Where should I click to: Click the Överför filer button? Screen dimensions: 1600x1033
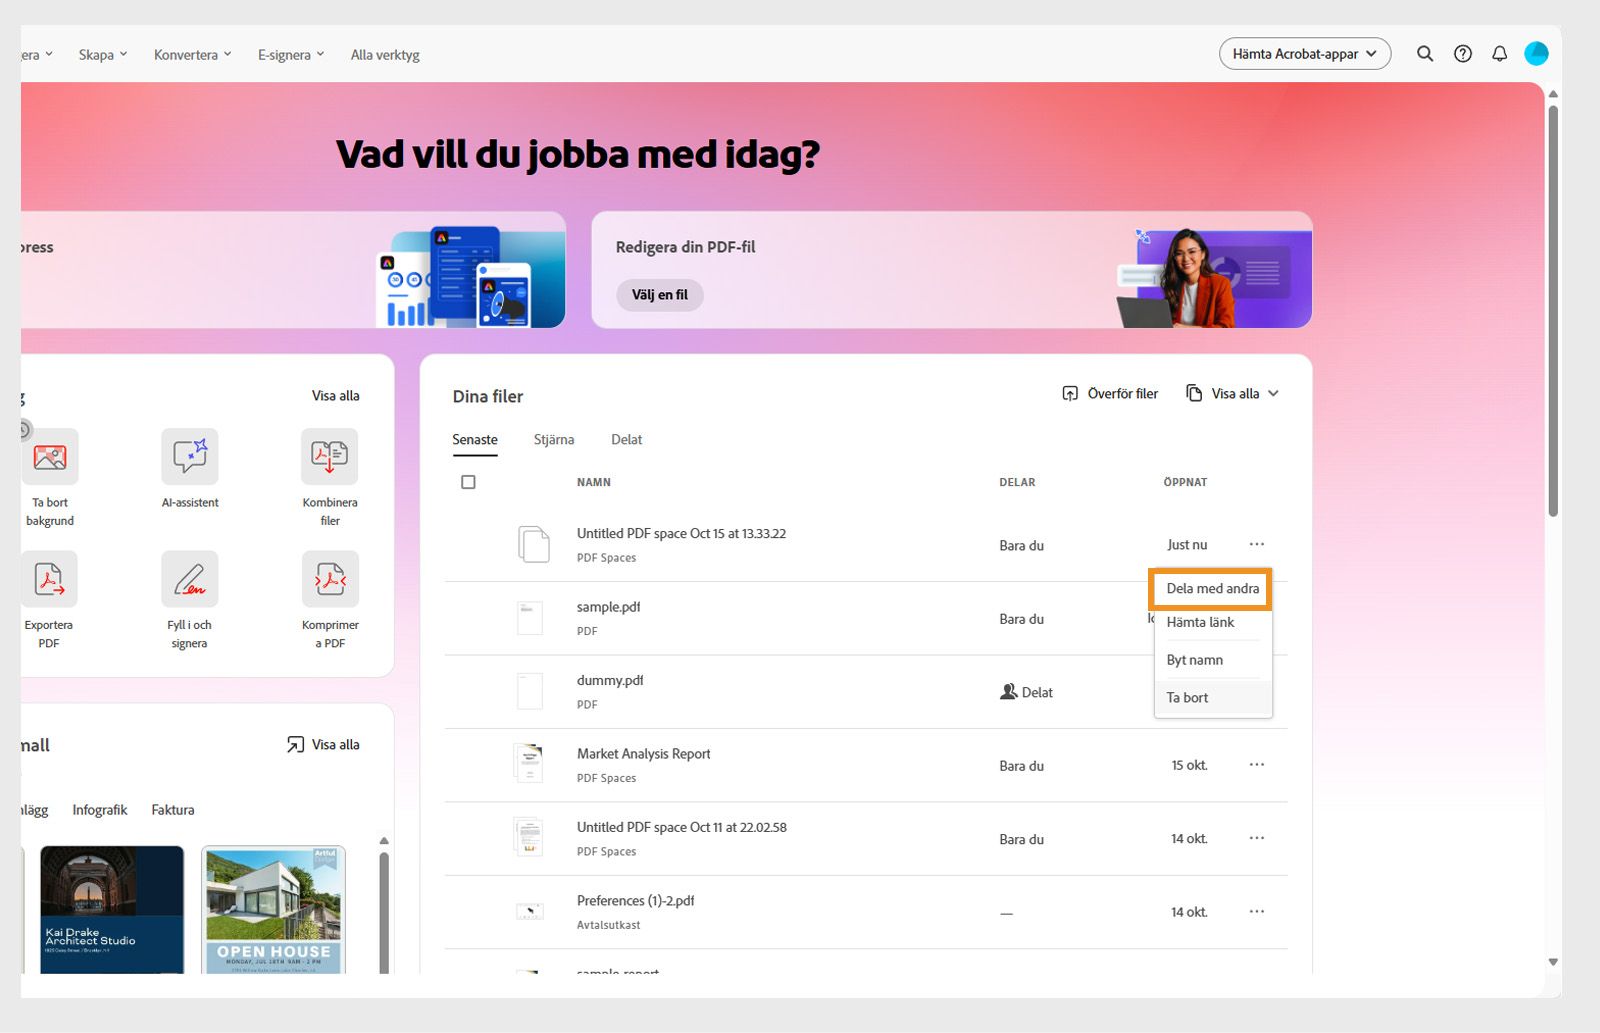pos(1110,393)
